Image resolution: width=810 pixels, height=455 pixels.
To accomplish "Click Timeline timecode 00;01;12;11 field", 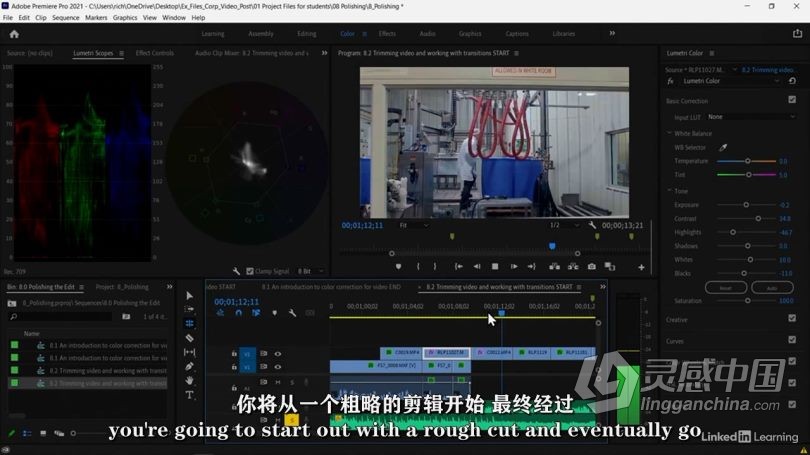I will point(237,302).
